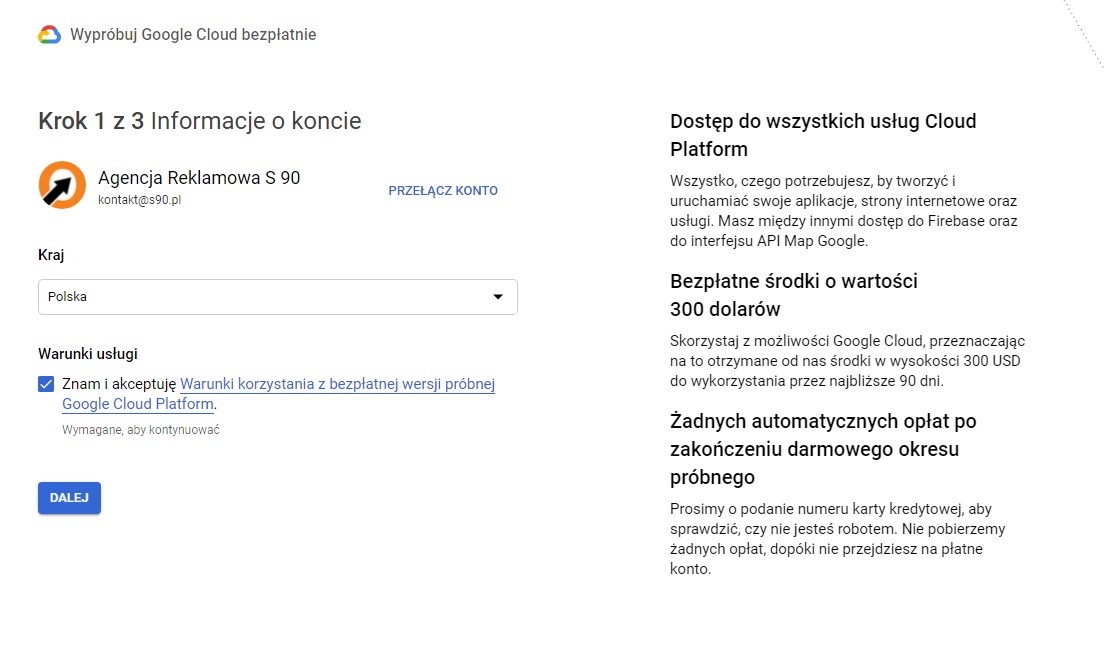Click the 'Warunki usługi' section label
This screenshot has width=1104, height=655.
(x=88, y=354)
